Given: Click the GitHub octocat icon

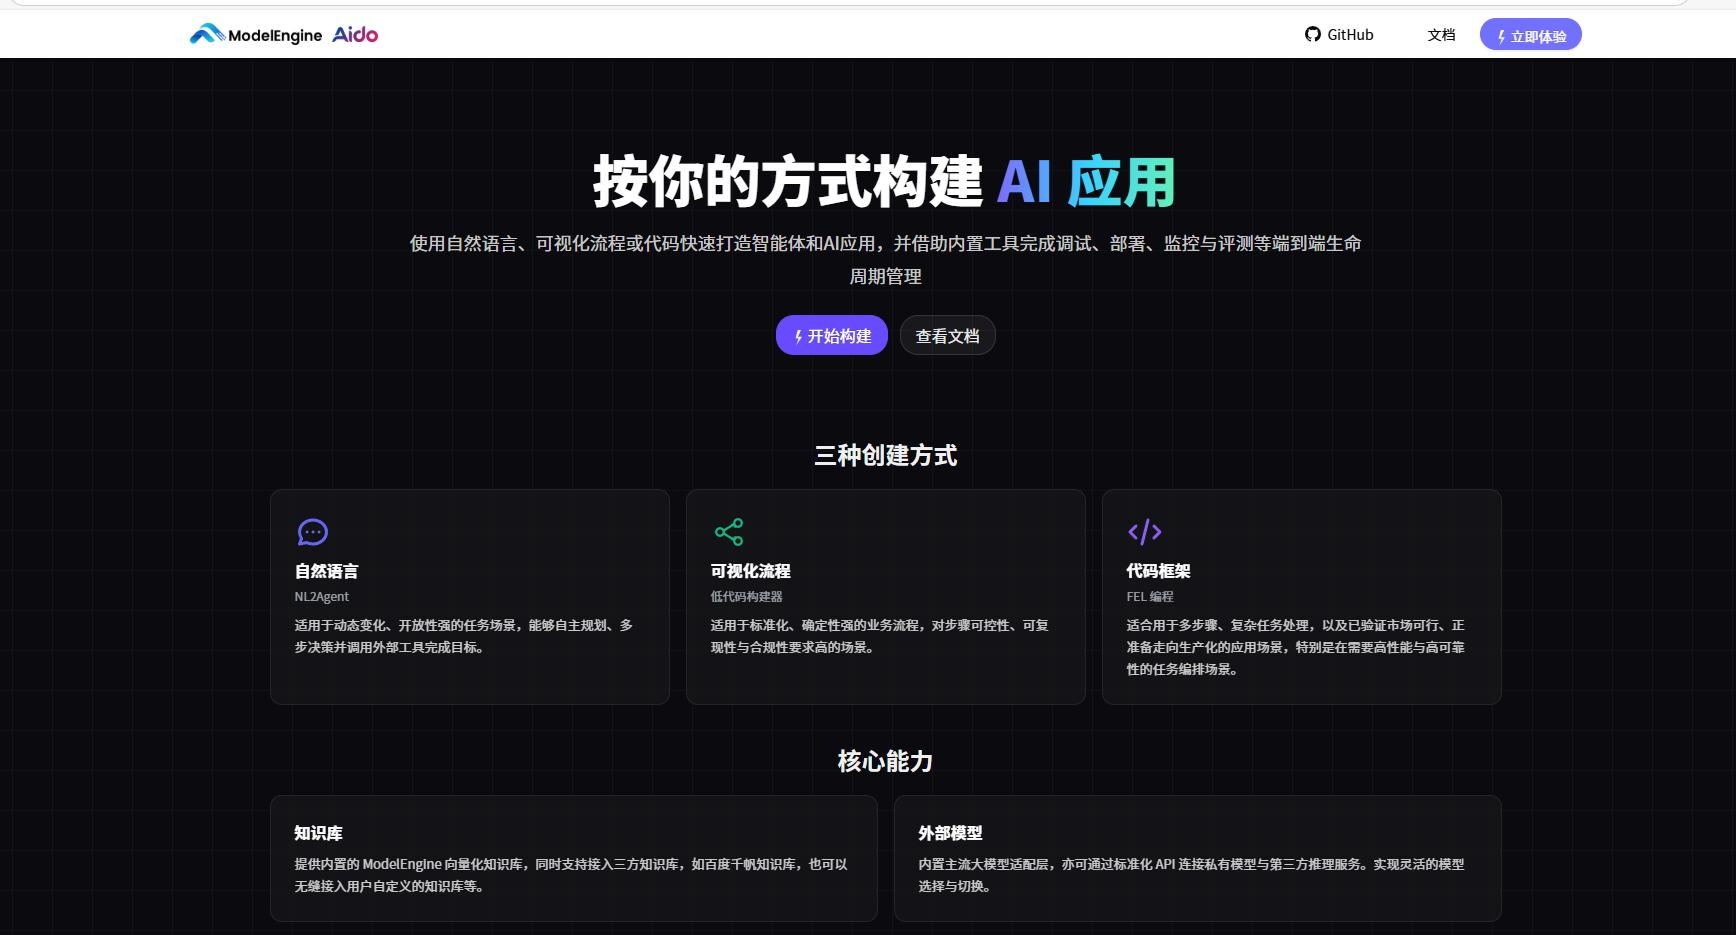Looking at the screenshot, I should pos(1312,33).
